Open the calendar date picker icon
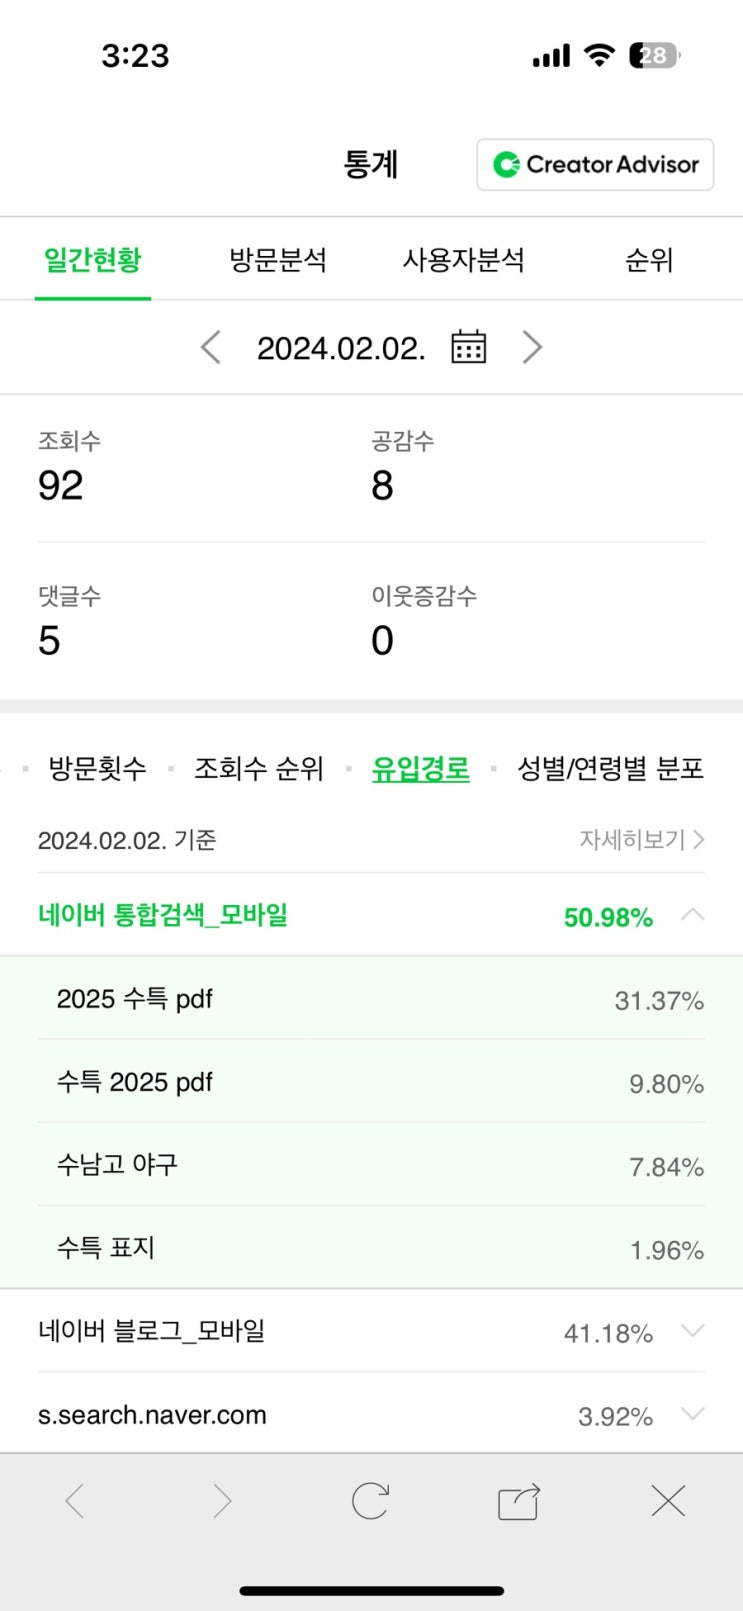This screenshot has height=1611, width=743. coord(468,347)
